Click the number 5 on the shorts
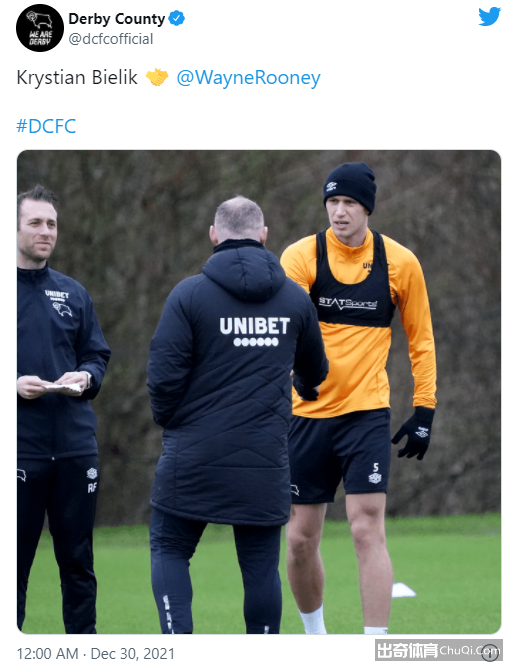This screenshot has width=513, height=671. 375,467
